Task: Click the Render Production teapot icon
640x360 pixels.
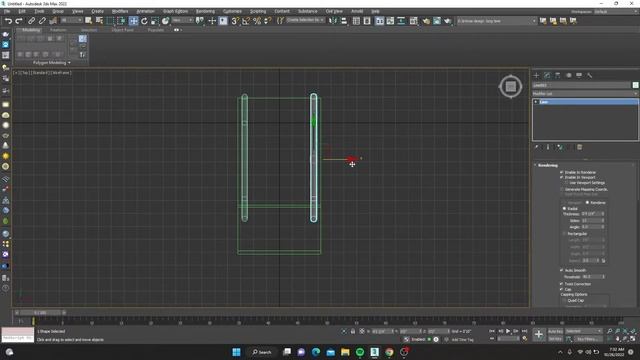Action: [x=447, y=21]
